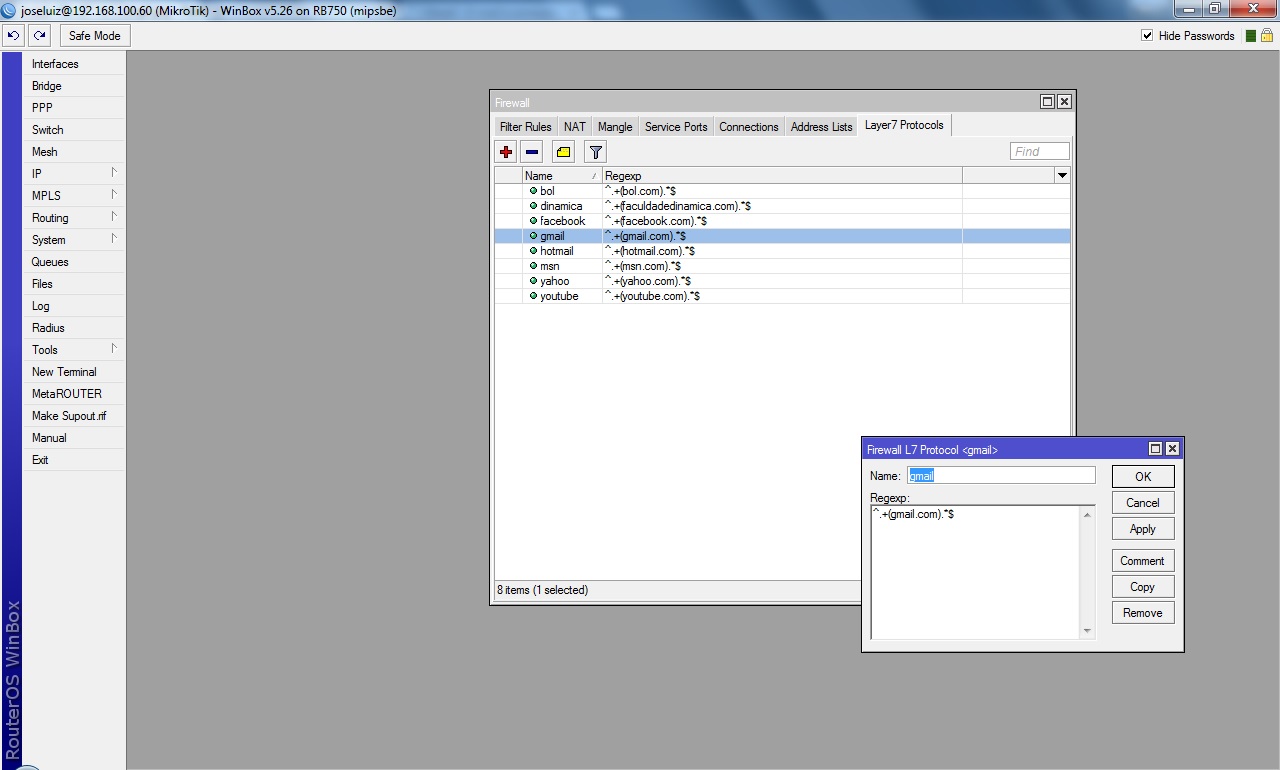
Task: Maximize the Firewall window
Action: [x=1047, y=102]
